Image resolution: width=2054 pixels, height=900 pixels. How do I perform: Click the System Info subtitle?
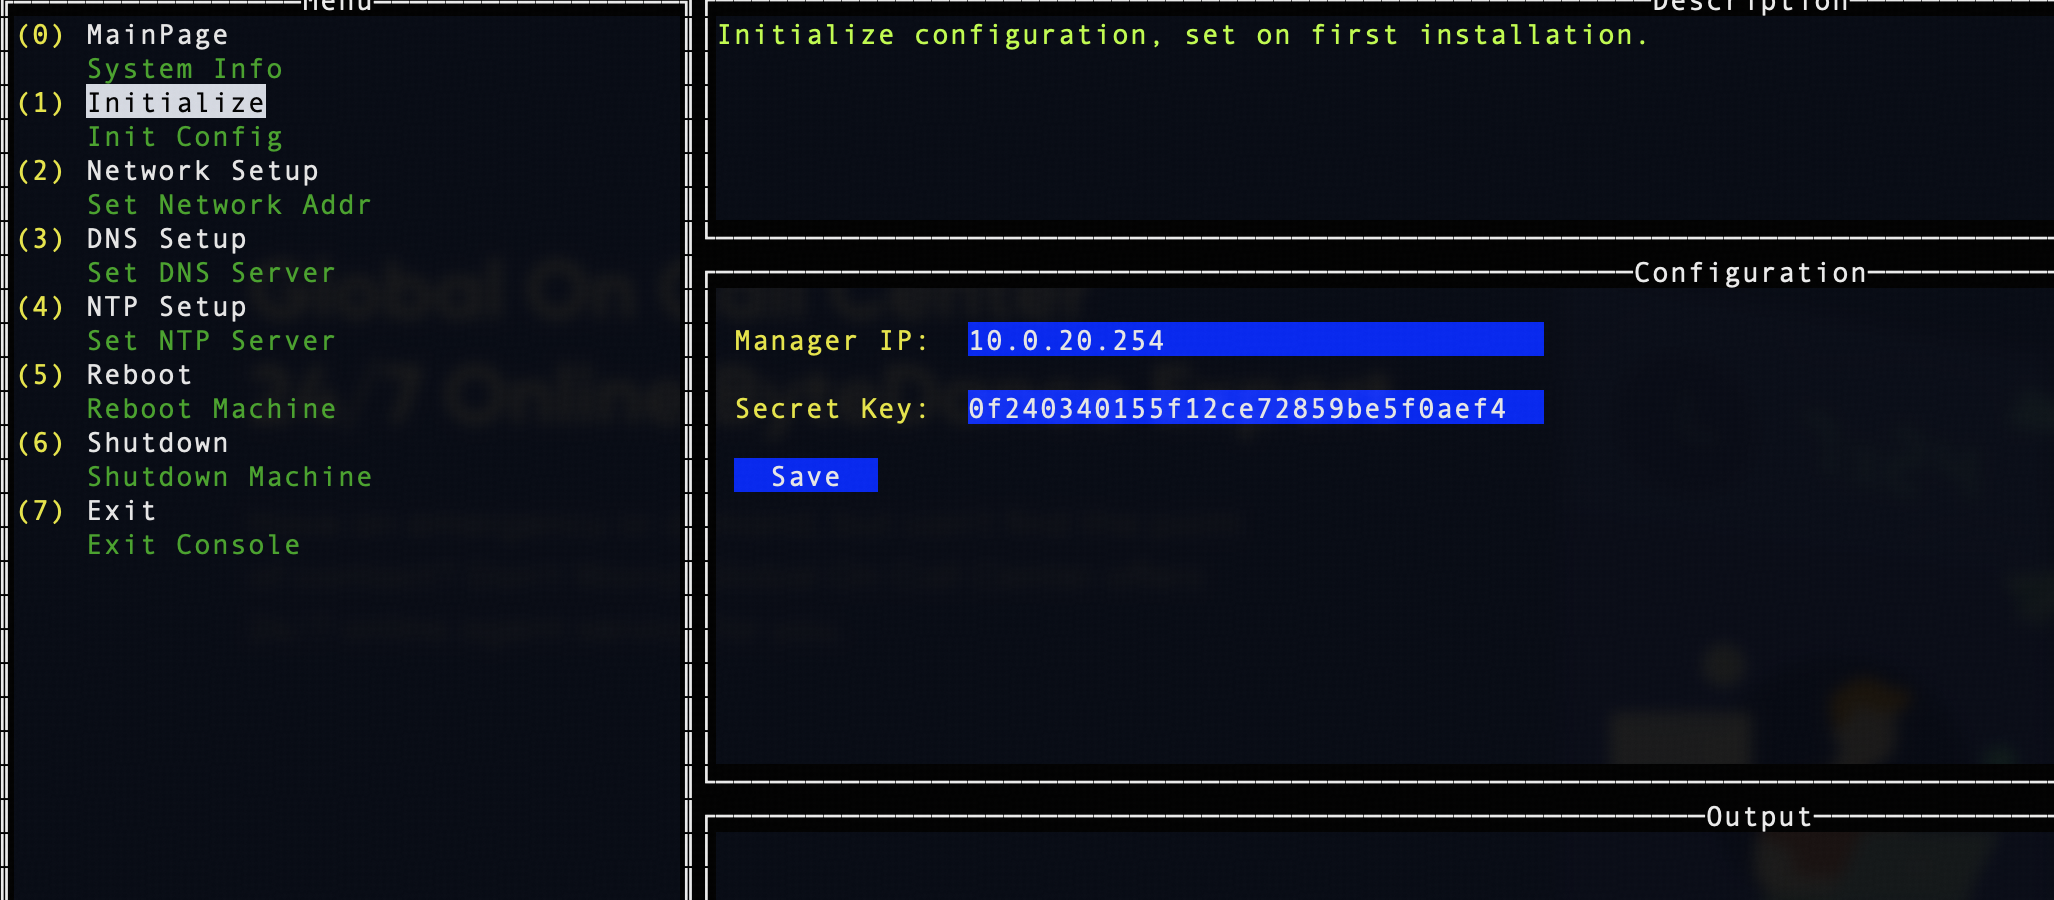coord(184,69)
